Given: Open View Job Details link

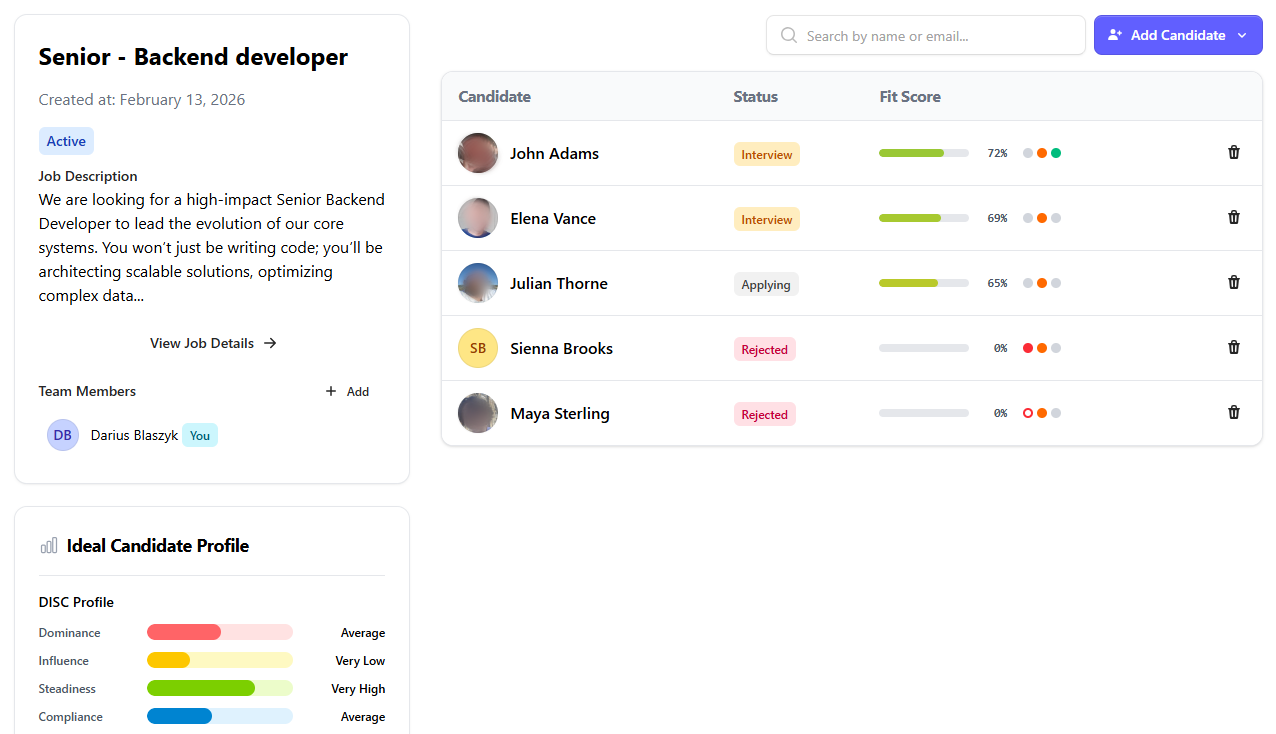Looking at the screenshot, I should 213,343.
